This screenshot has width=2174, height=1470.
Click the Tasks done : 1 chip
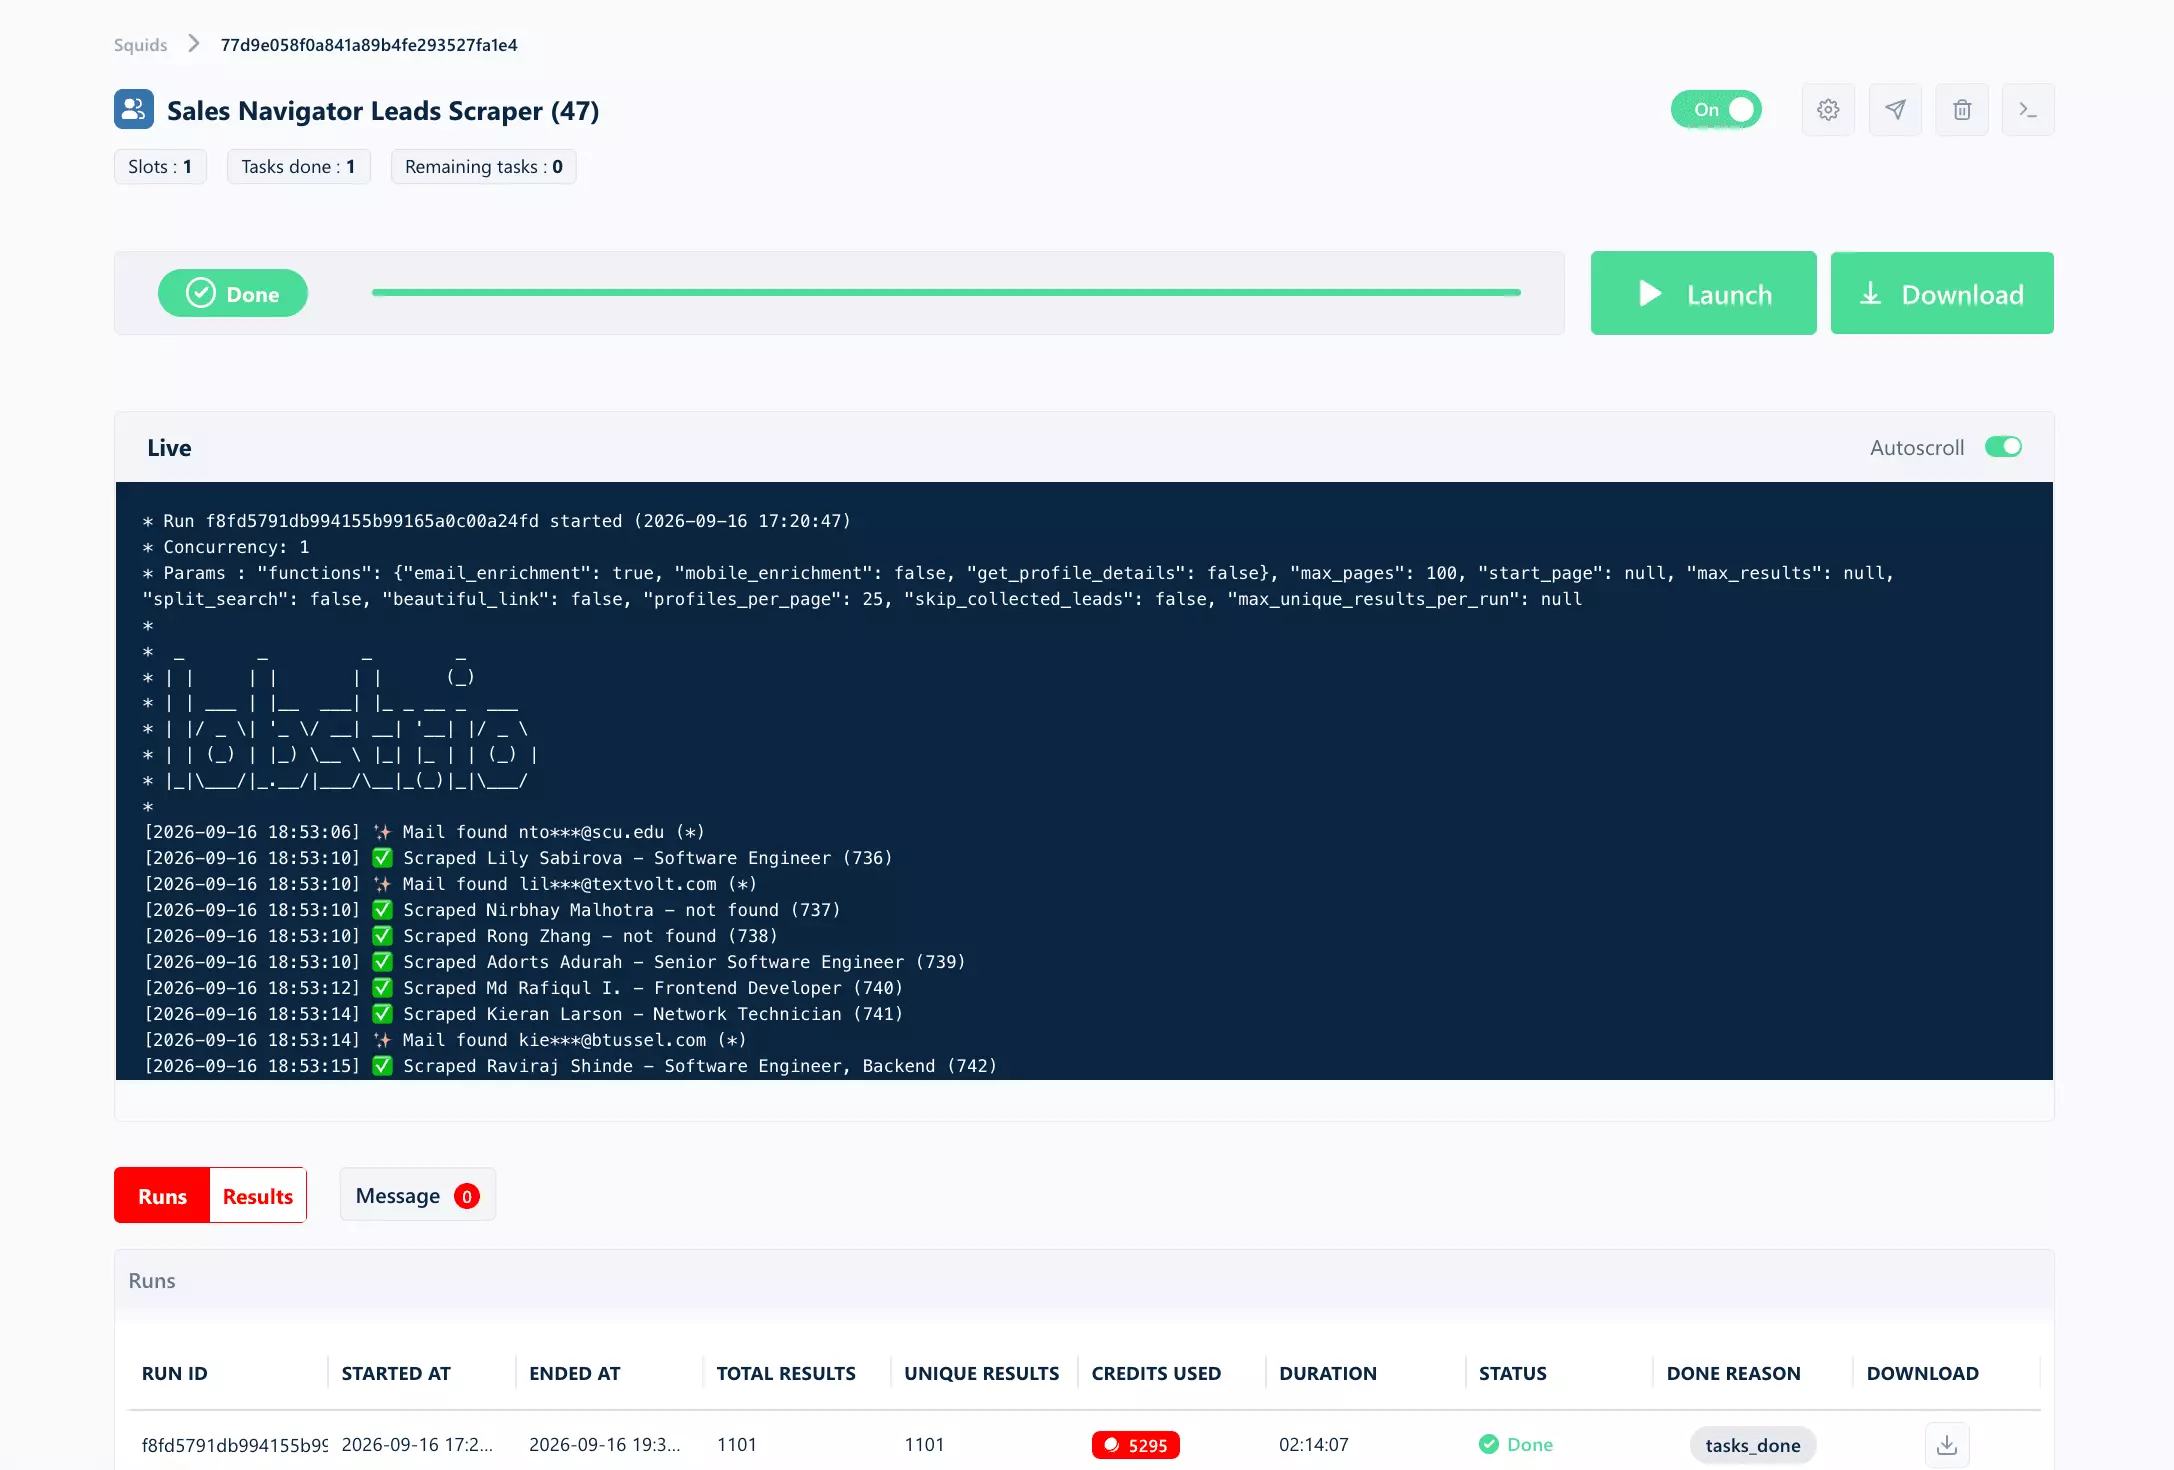pyautogui.click(x=298, y=167)
